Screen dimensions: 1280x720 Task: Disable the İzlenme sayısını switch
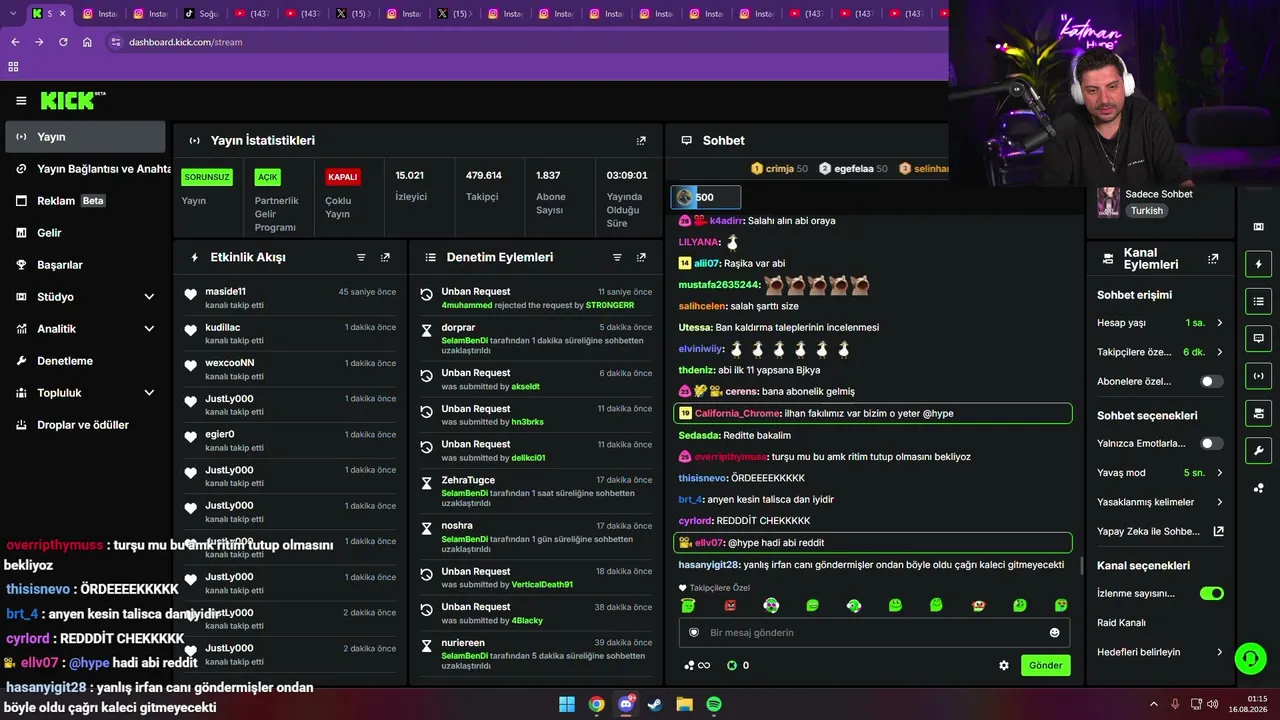(x=1211, y=593)
